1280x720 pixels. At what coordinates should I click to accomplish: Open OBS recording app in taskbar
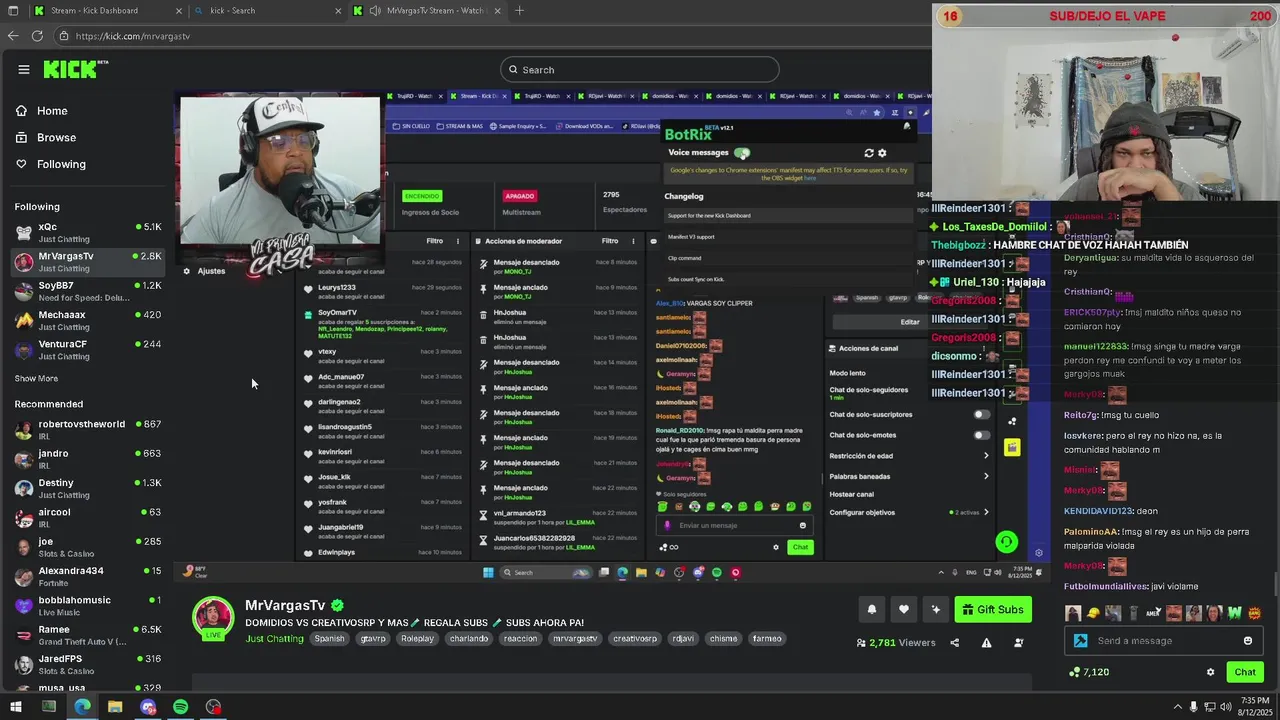tap(213, 707)
